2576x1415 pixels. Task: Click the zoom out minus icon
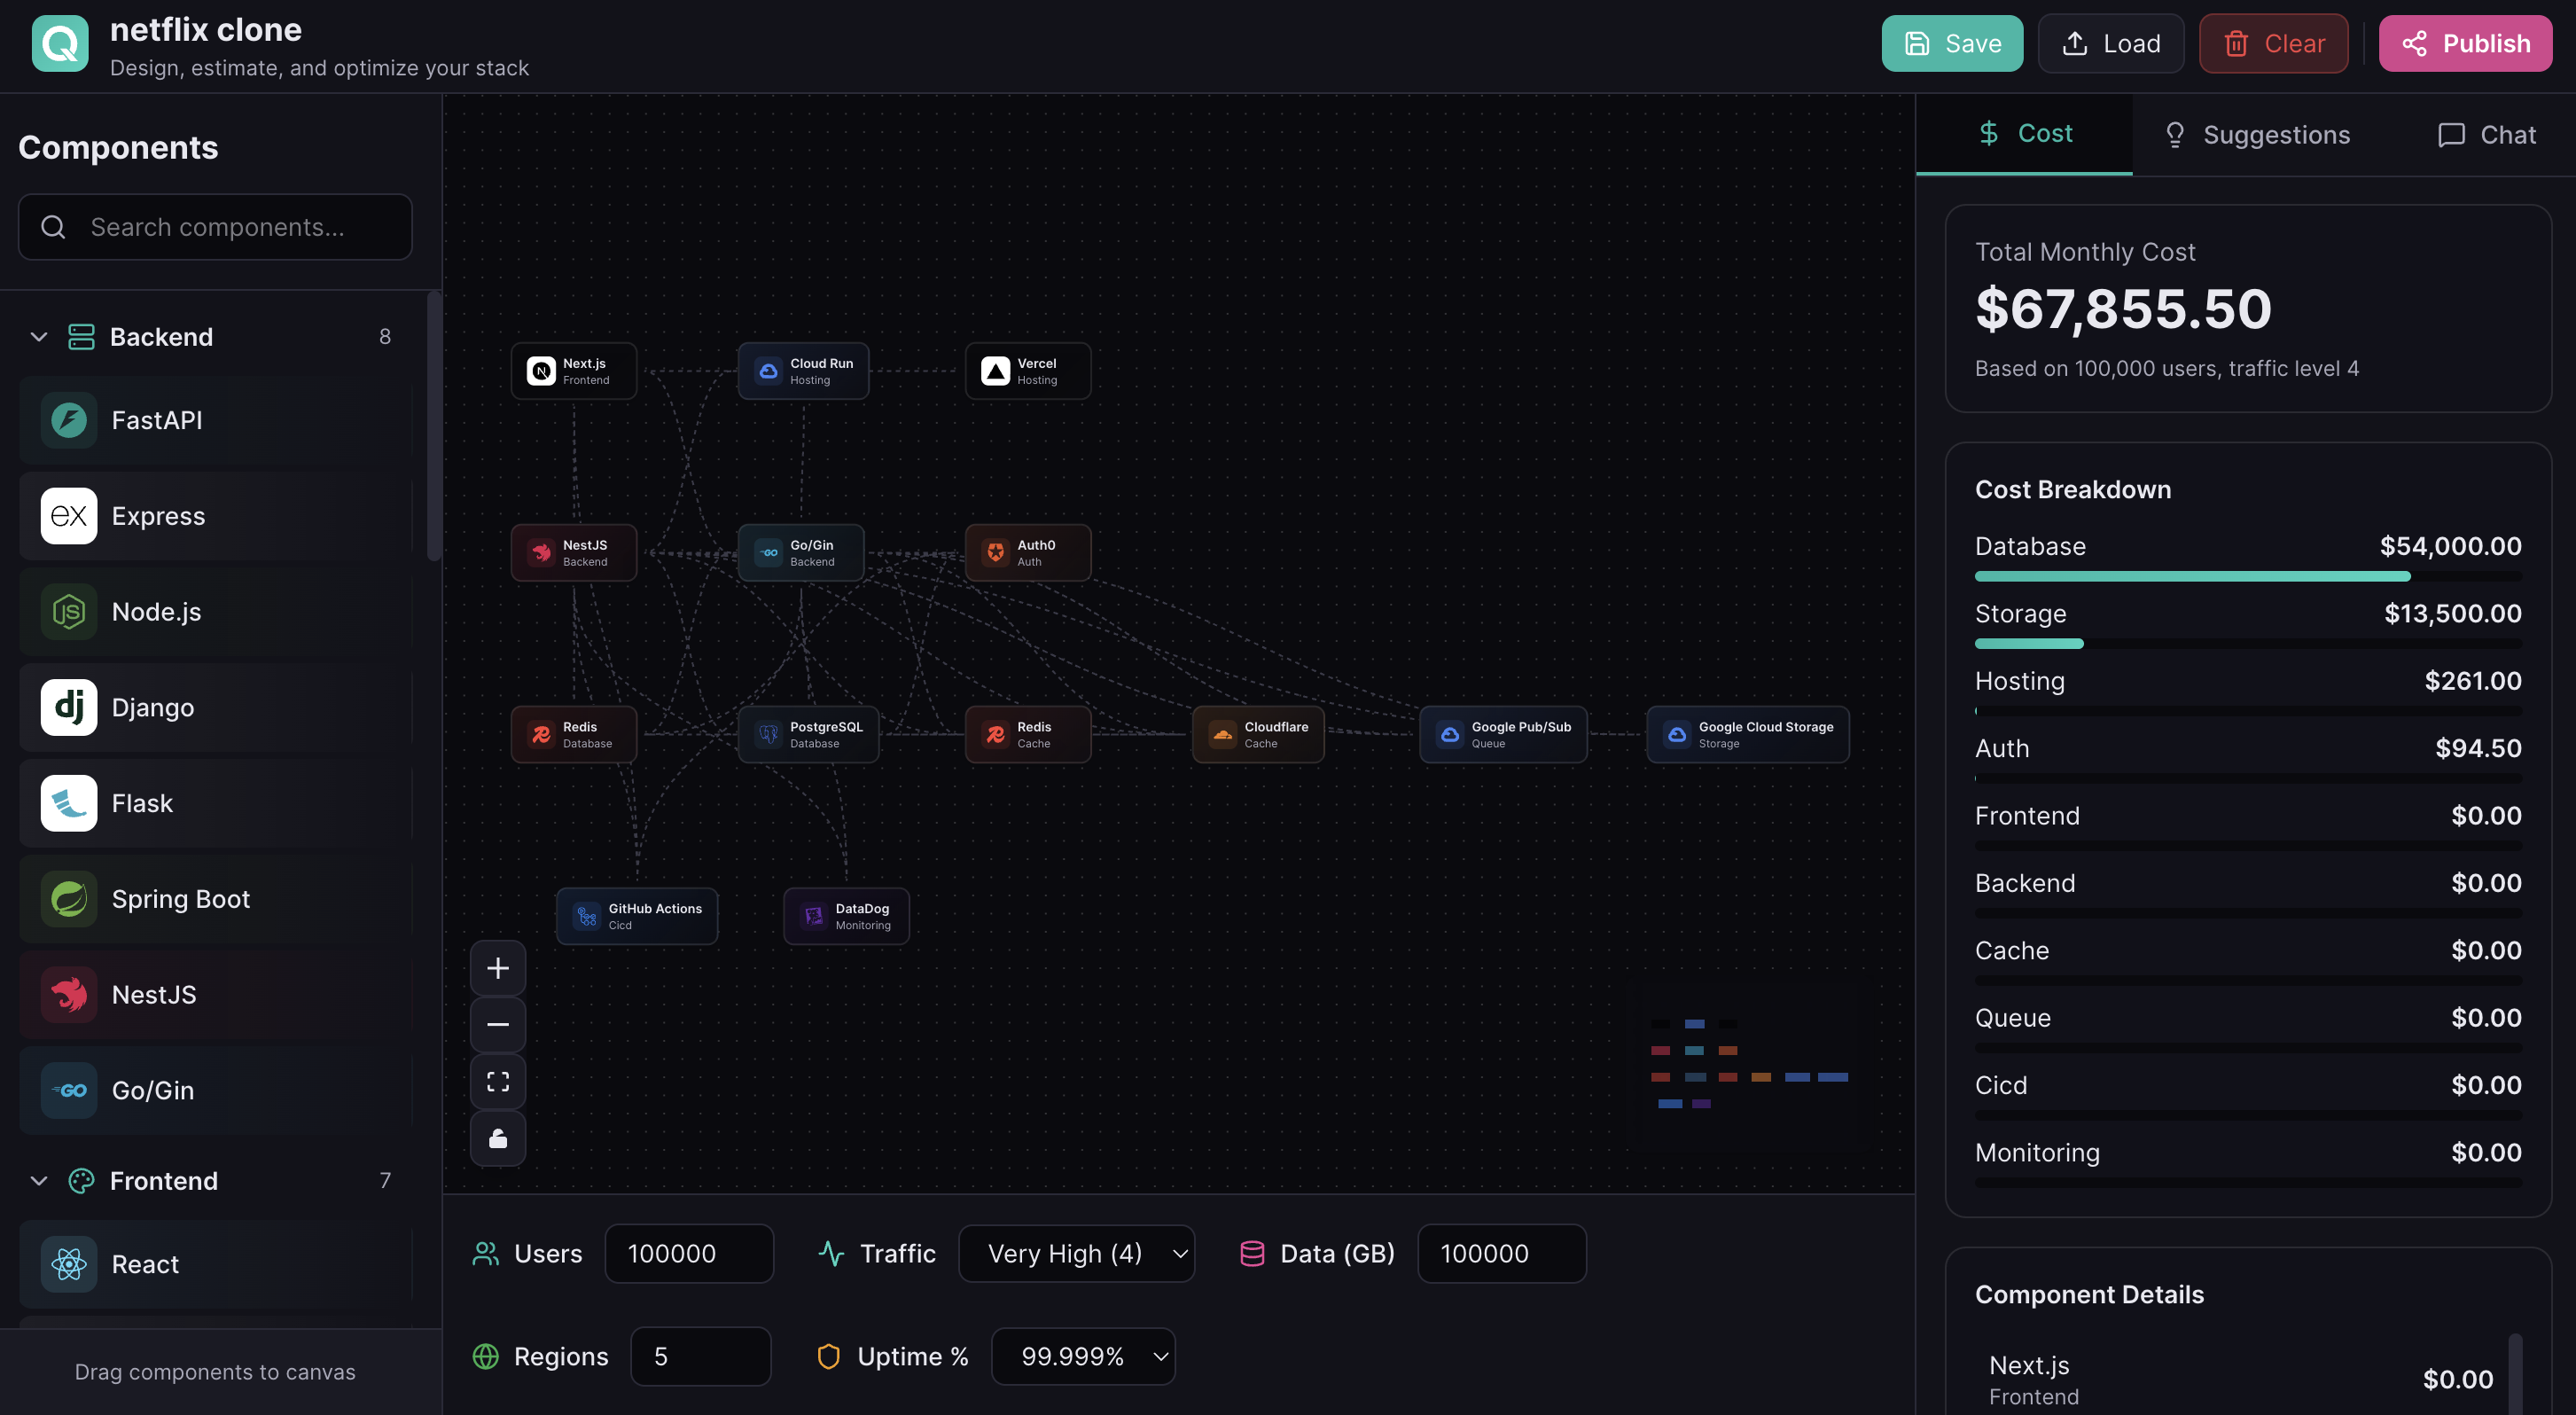click(x=497, y=1024)
